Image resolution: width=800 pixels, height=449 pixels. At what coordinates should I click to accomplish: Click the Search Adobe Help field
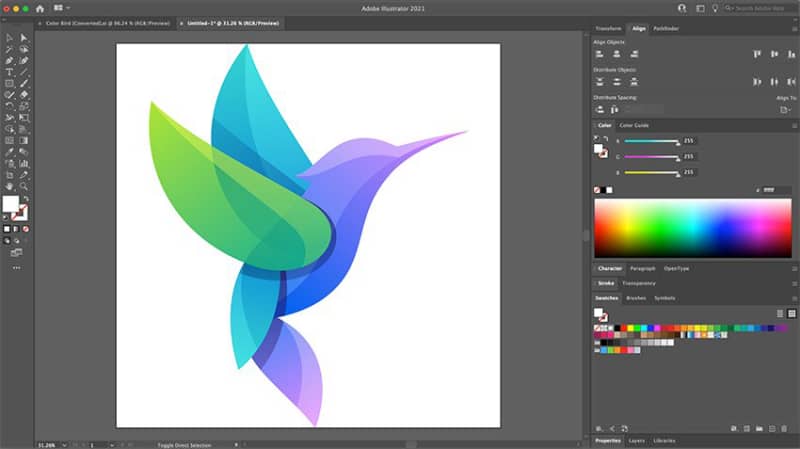(x=759, y=8)
